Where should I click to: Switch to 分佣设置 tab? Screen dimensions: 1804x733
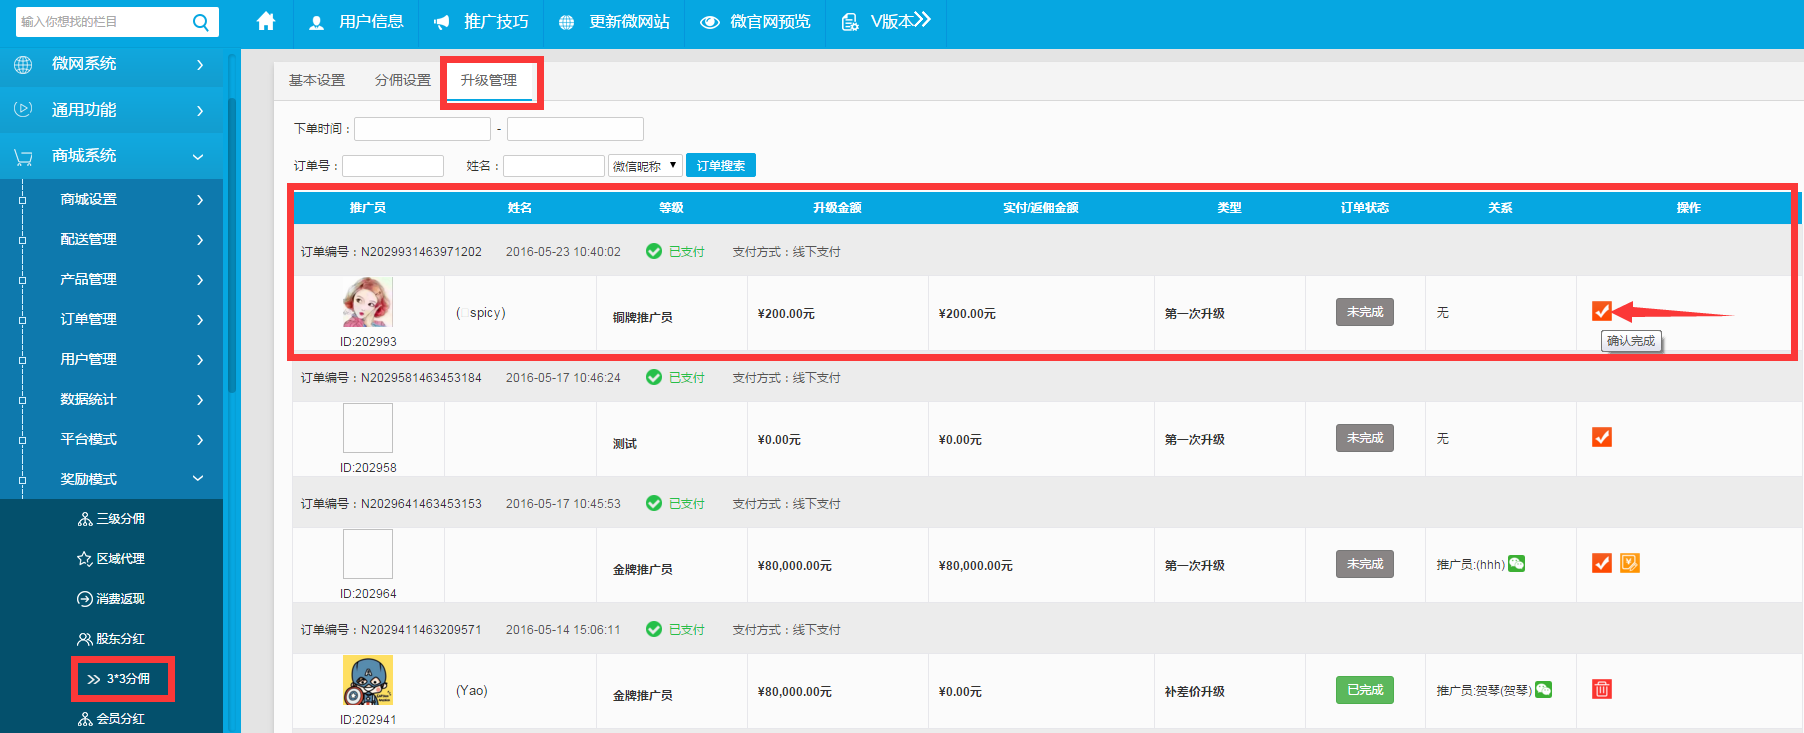click(x=403, y=80)
